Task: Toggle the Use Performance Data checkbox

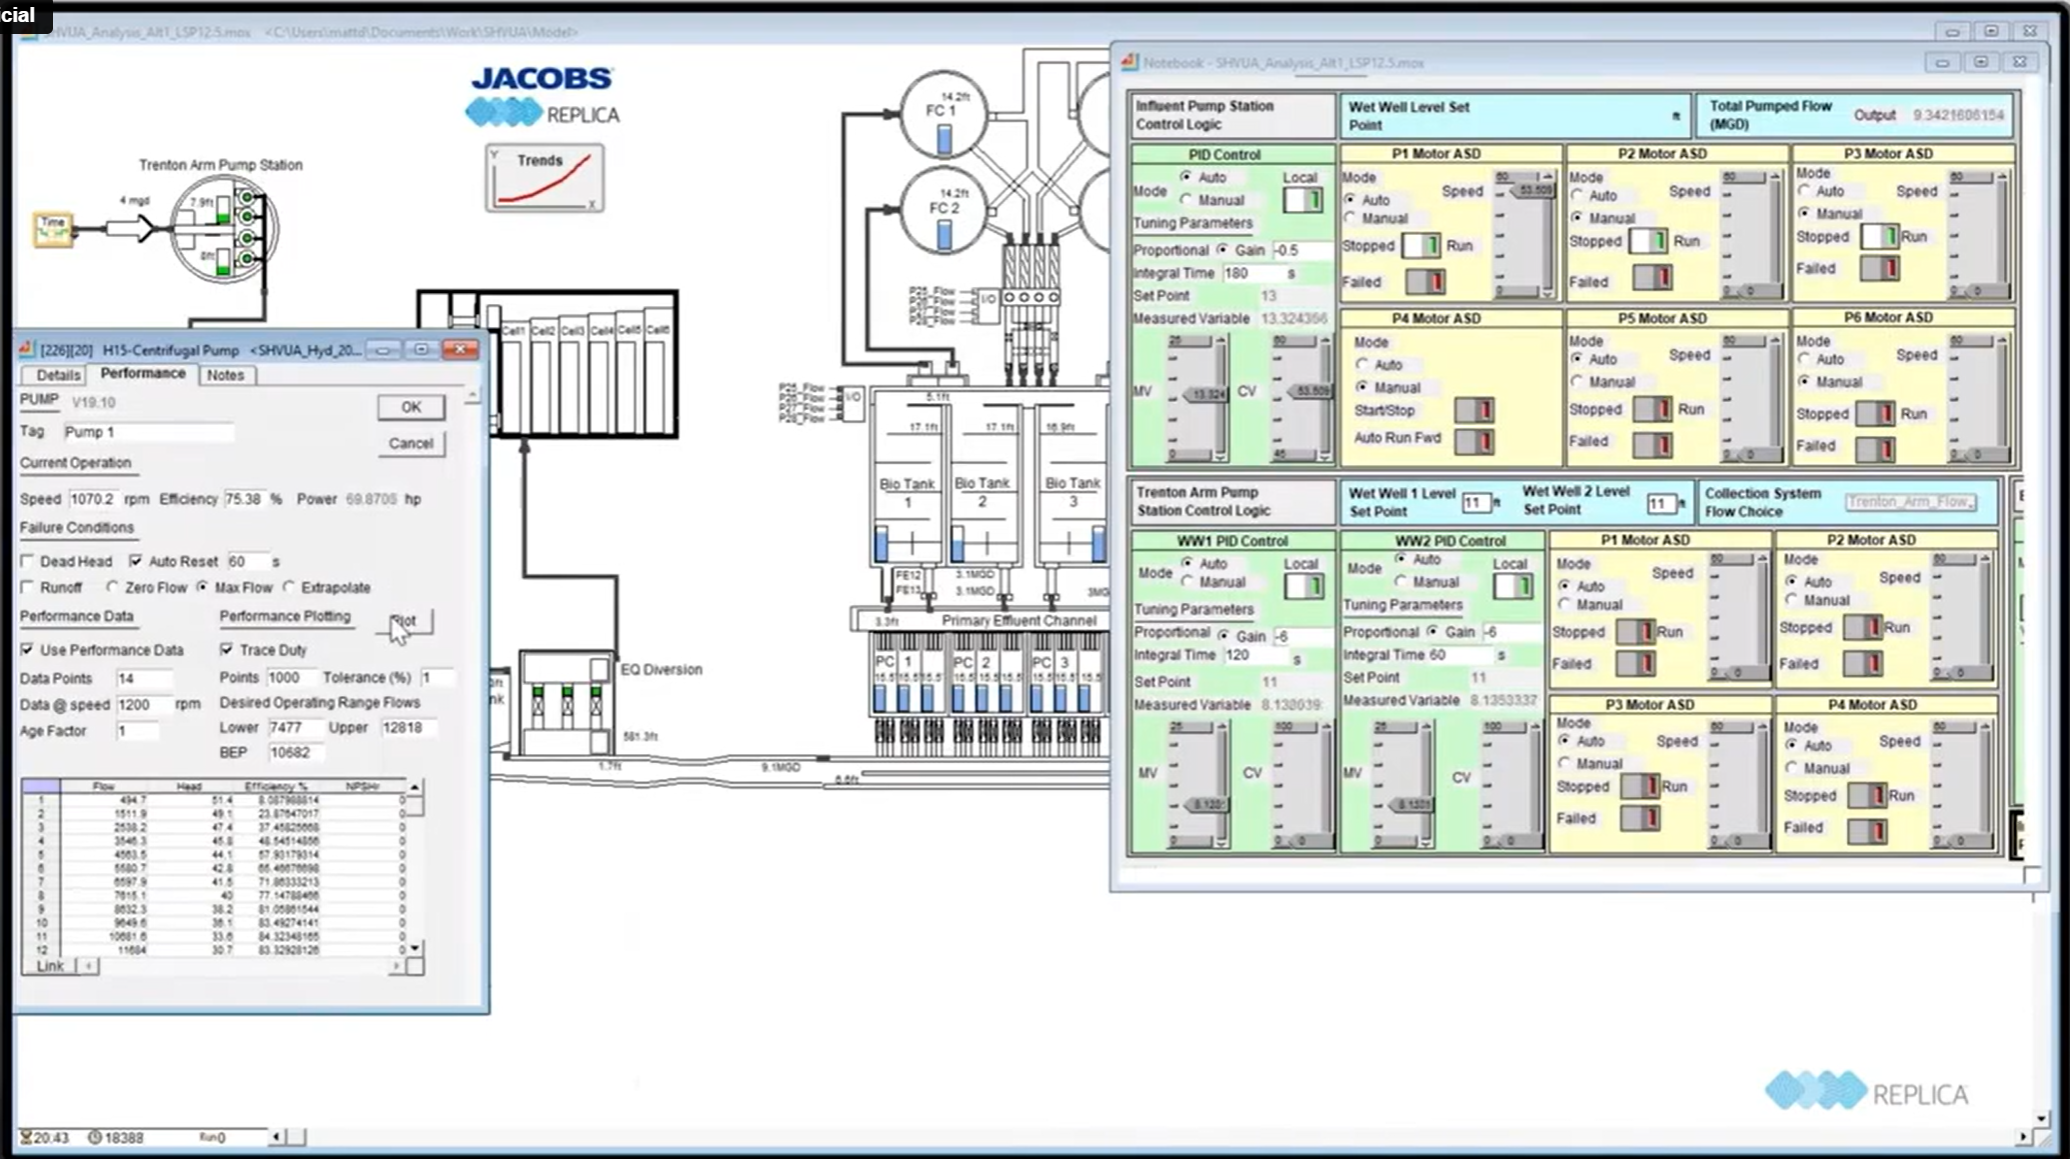Action: [x=28, y=650]
